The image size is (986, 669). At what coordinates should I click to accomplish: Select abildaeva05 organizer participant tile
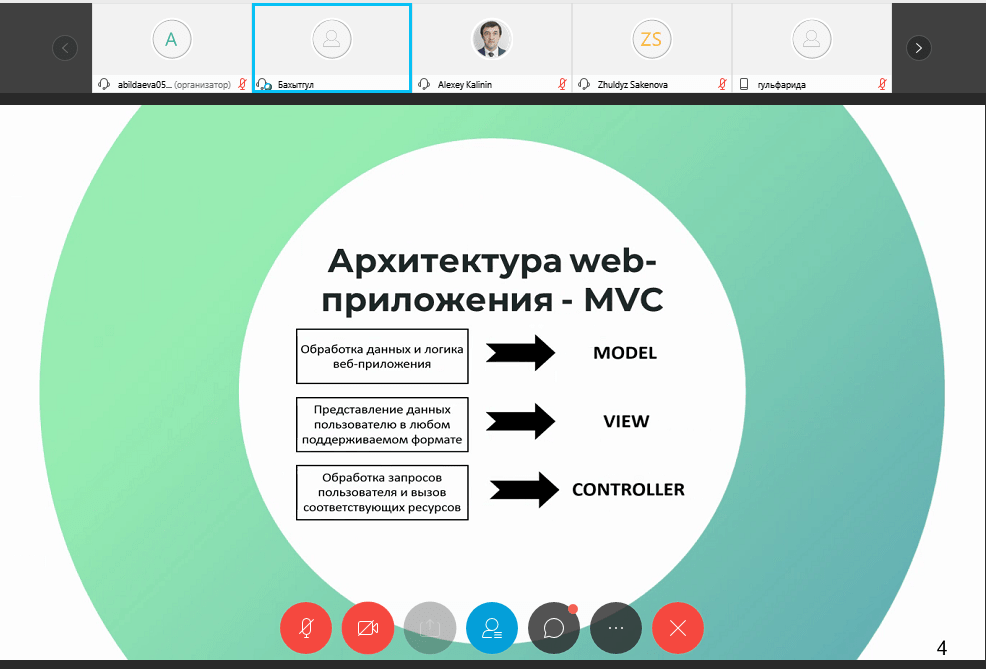[x=172, y=48]
